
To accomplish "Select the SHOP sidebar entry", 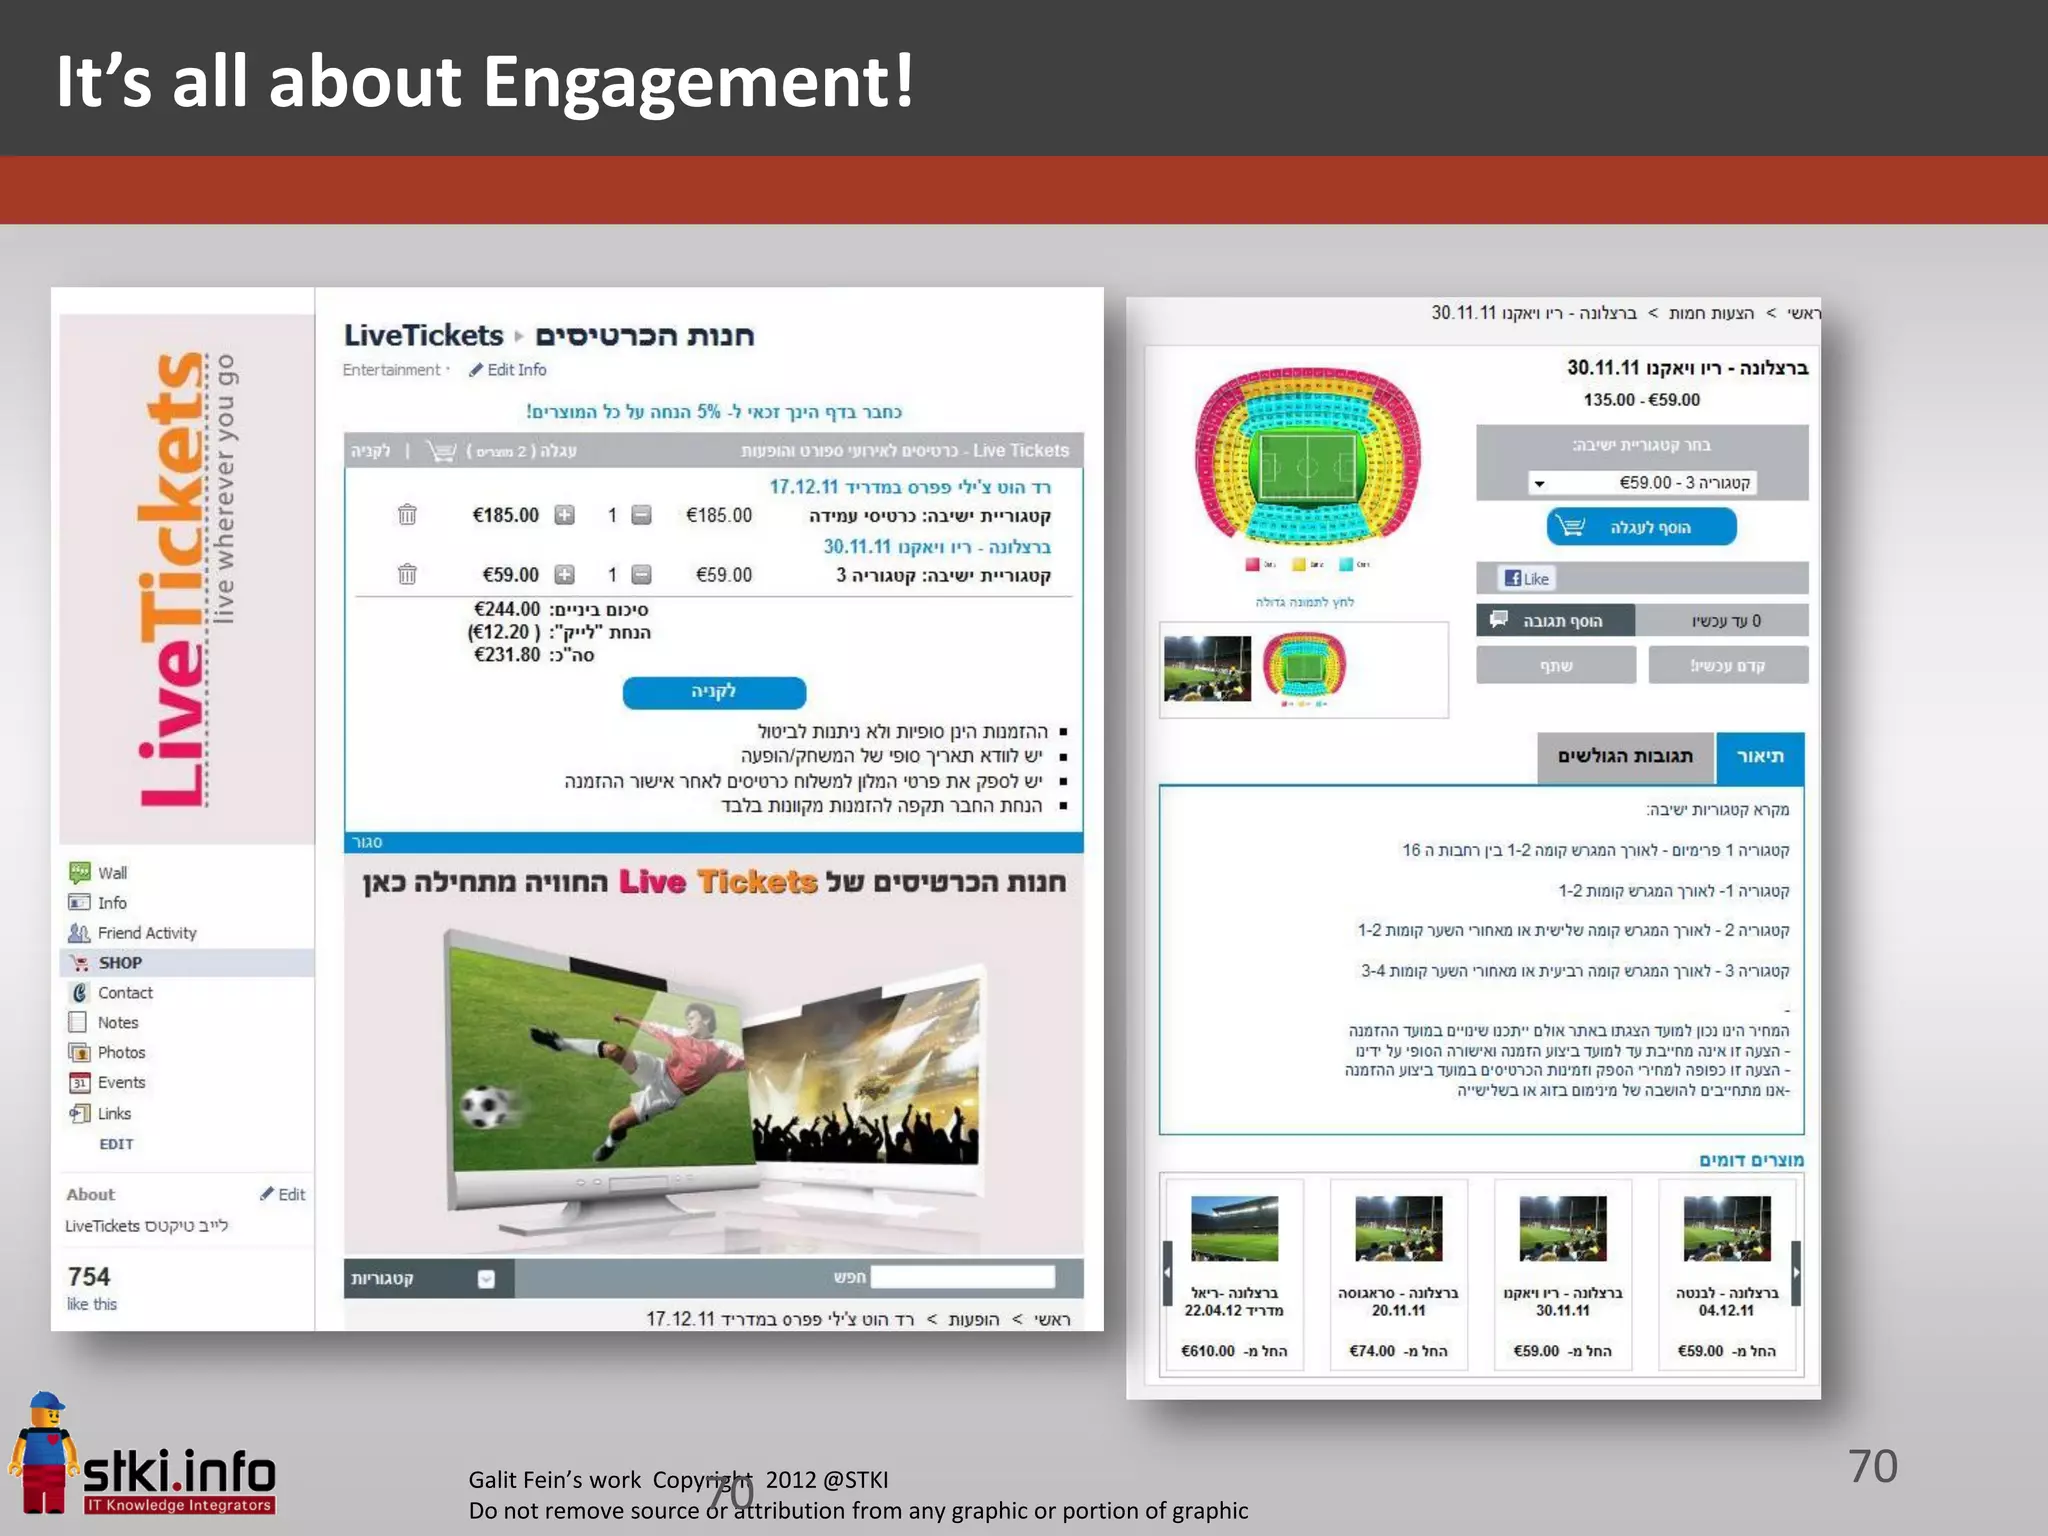I will [186, 962].
